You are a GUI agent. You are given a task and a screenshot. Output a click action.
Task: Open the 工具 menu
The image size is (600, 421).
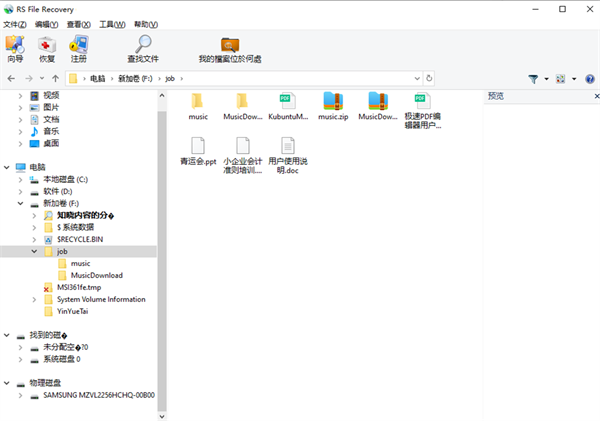(x=112, y=24)
